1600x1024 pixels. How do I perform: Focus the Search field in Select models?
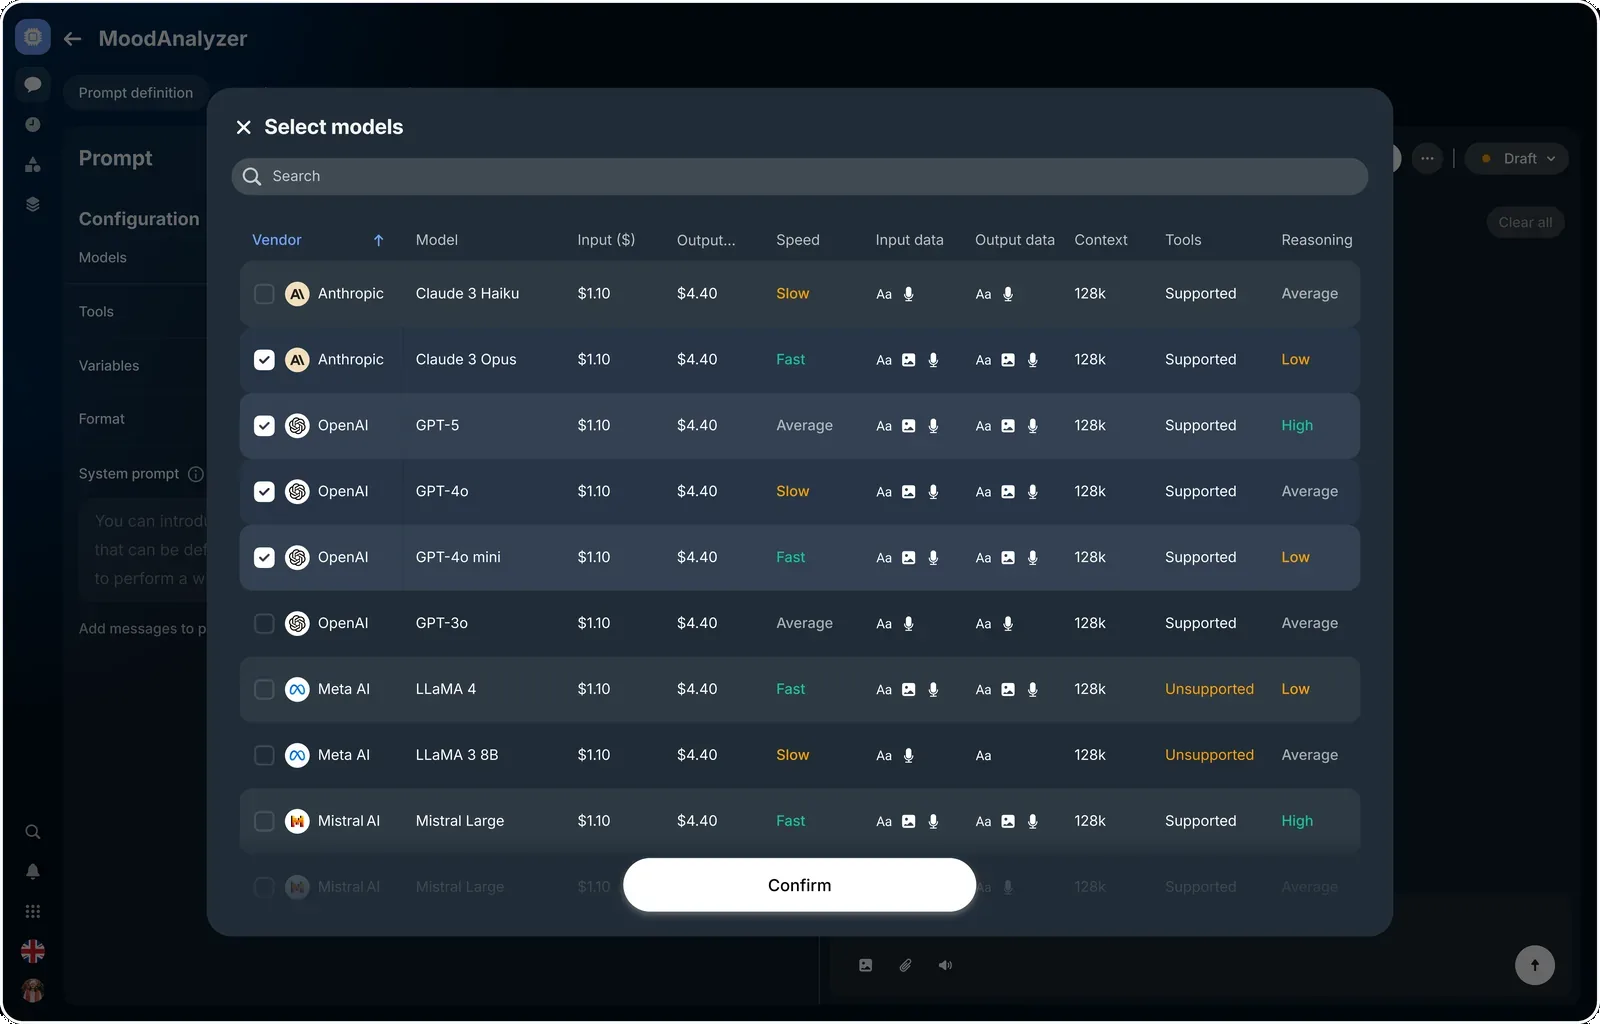(x=800, y=176)
